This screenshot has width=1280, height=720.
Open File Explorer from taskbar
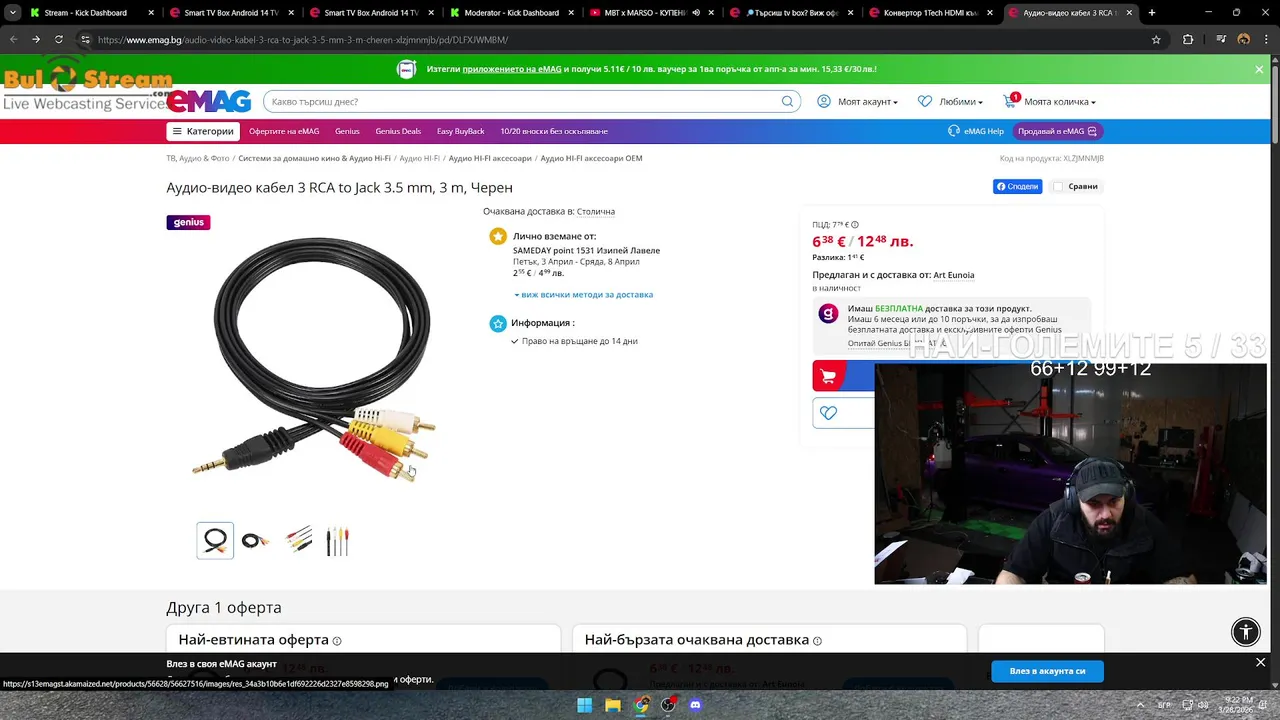coord(613,705)
